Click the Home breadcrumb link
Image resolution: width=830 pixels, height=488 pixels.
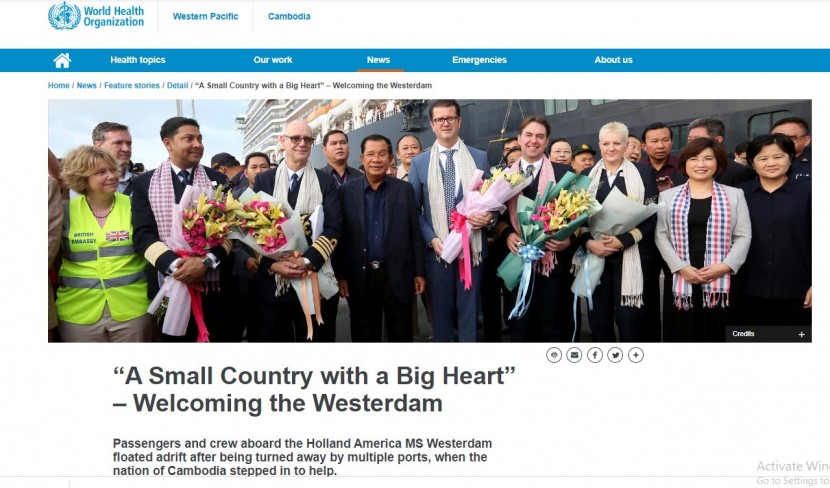click(59, 86)
